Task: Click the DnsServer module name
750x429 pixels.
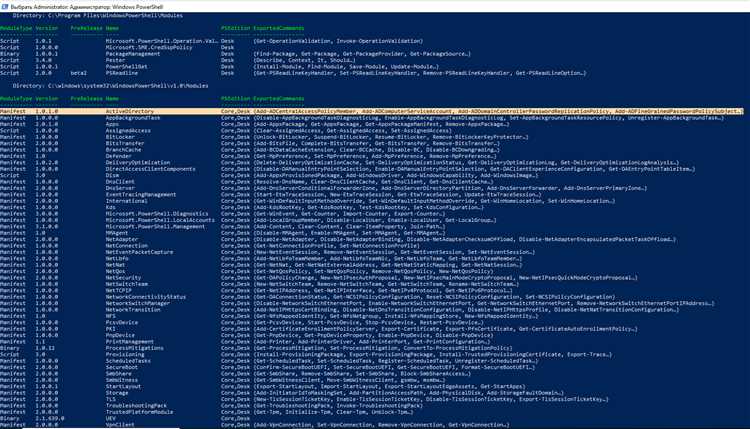Action: [x=120, y=188]
